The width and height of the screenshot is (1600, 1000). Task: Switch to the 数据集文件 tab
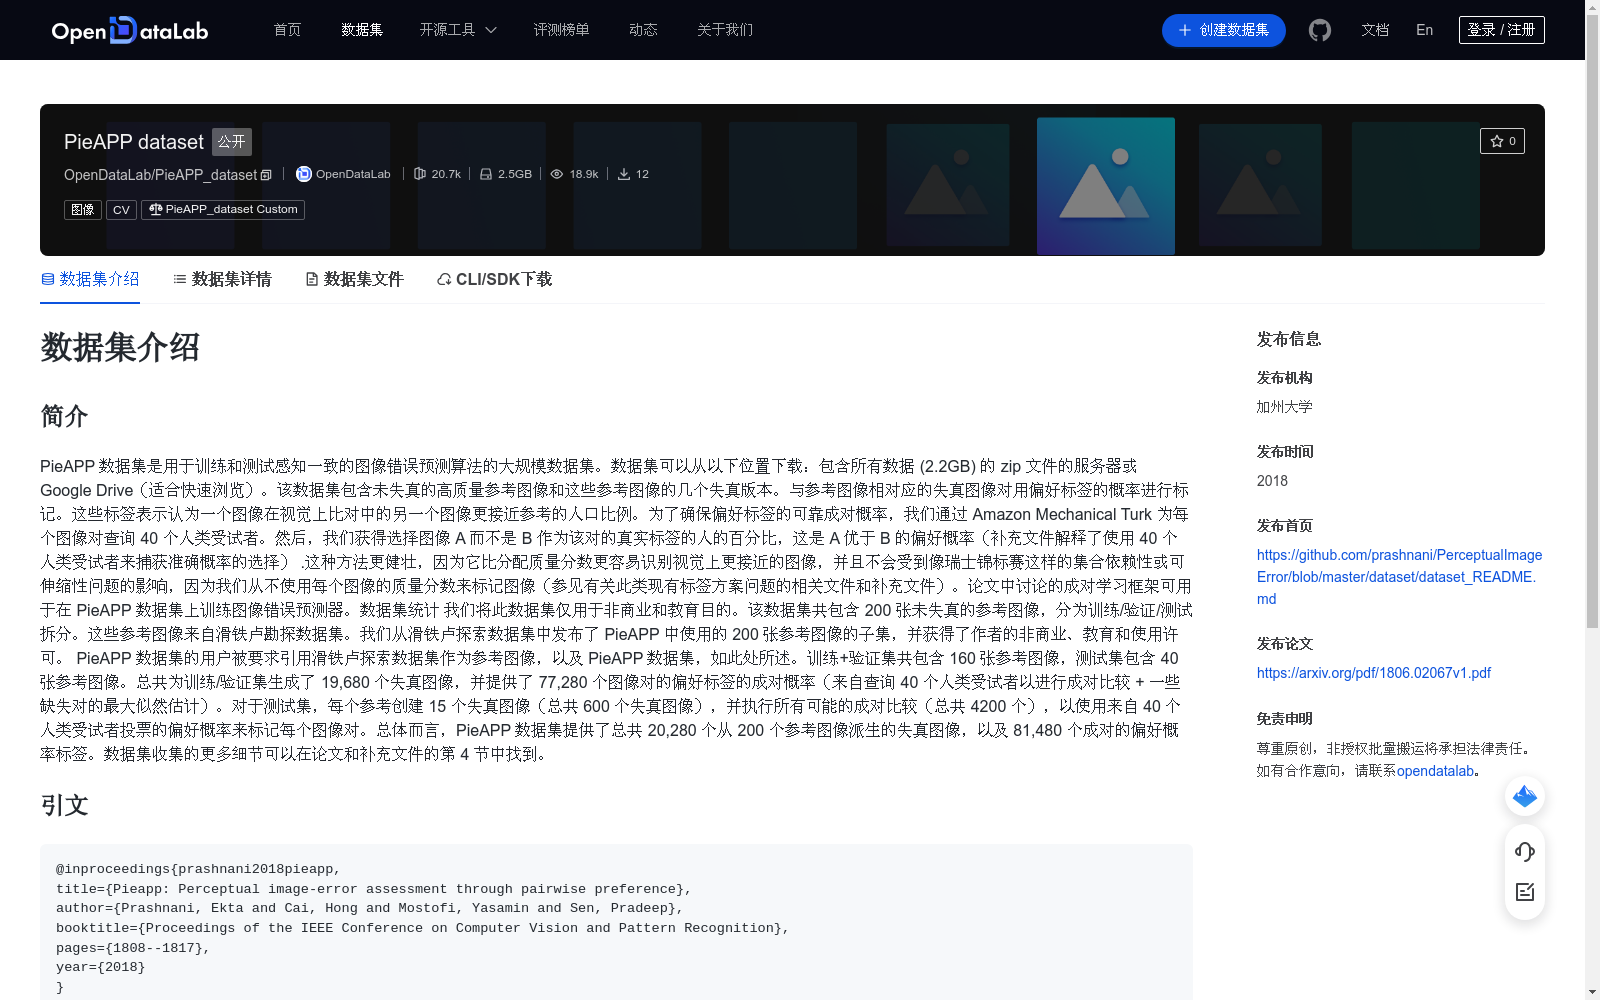354,279
